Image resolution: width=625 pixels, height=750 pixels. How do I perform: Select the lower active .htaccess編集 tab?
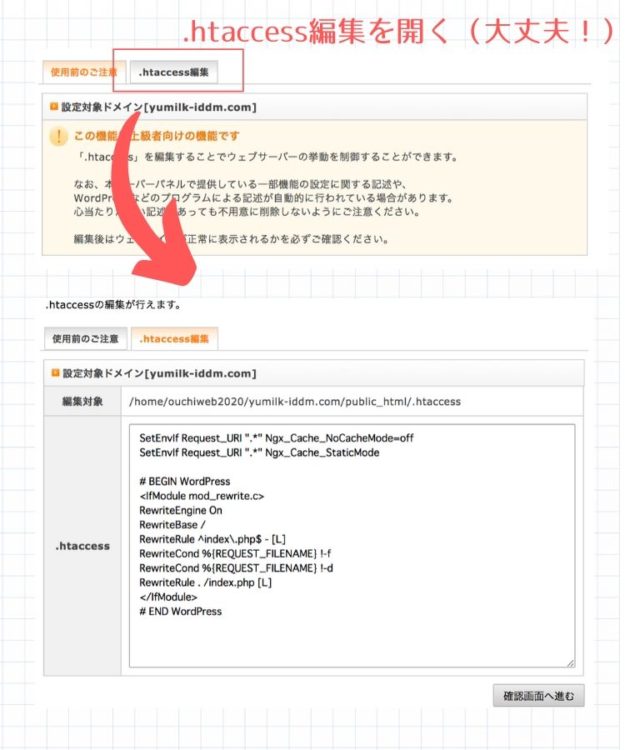click(x=174, y=339)
